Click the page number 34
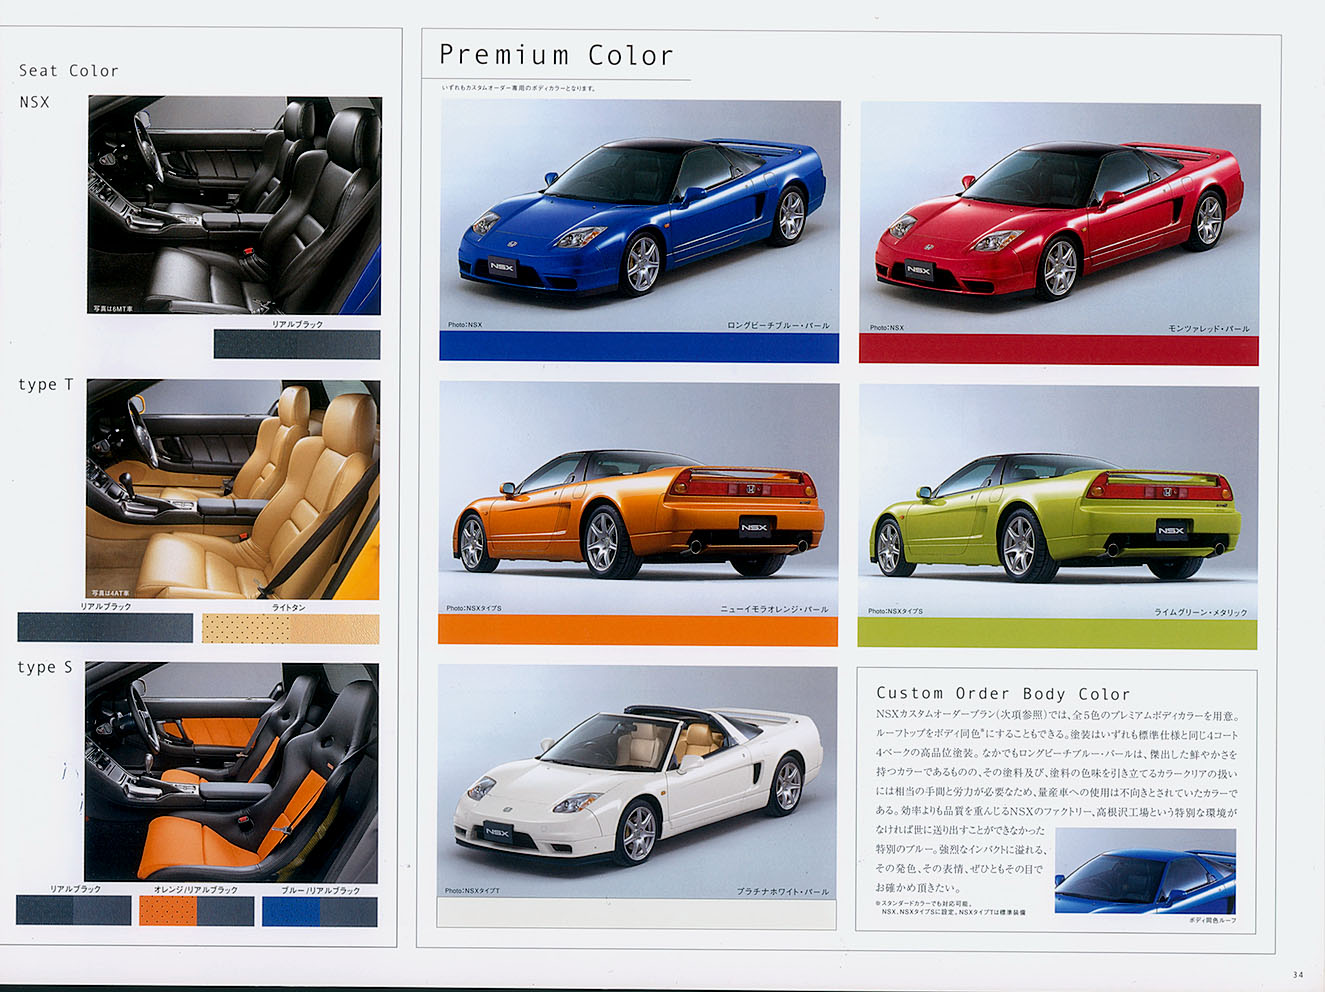 click(x=1298, y=975)
